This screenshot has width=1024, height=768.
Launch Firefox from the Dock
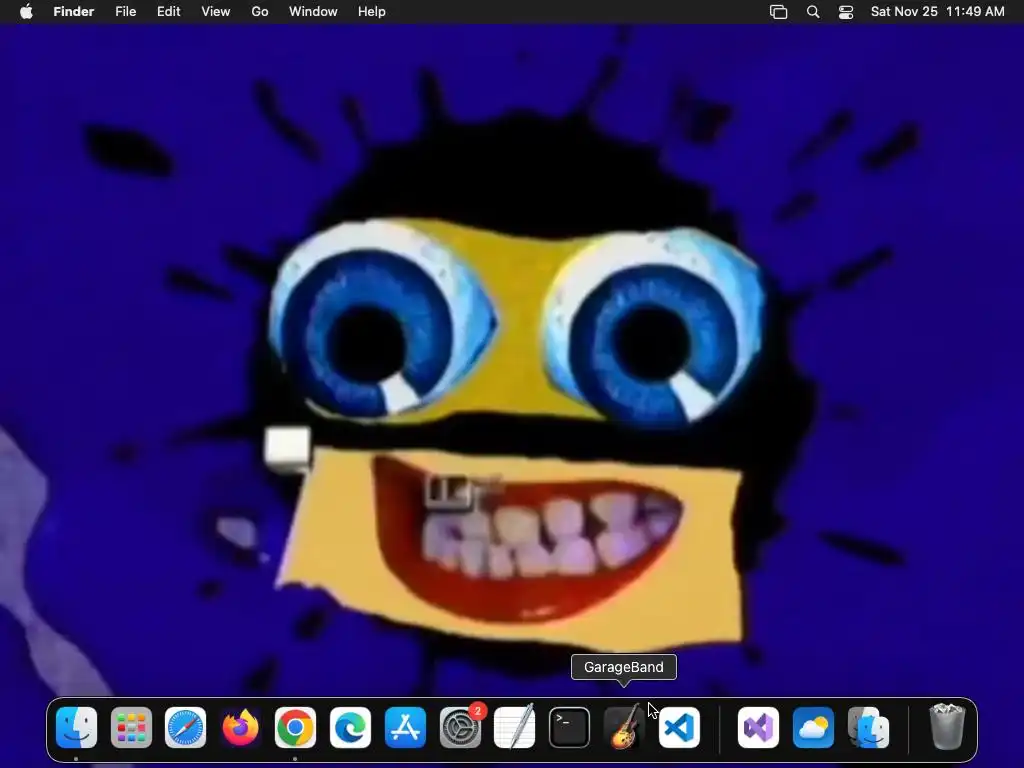(240, 727)
